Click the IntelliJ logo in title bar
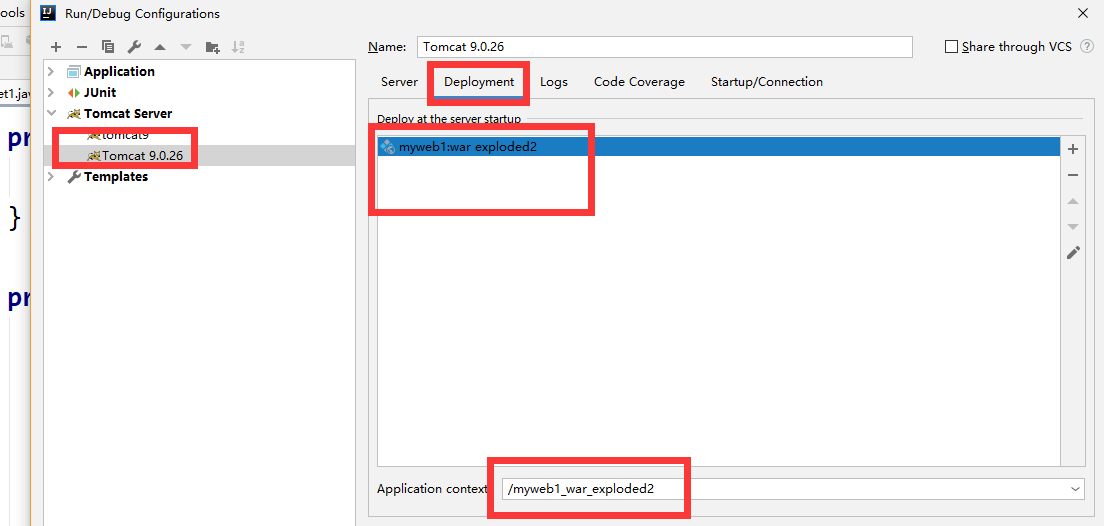This screenshot has height=526, width=1104. pos(49,13)
